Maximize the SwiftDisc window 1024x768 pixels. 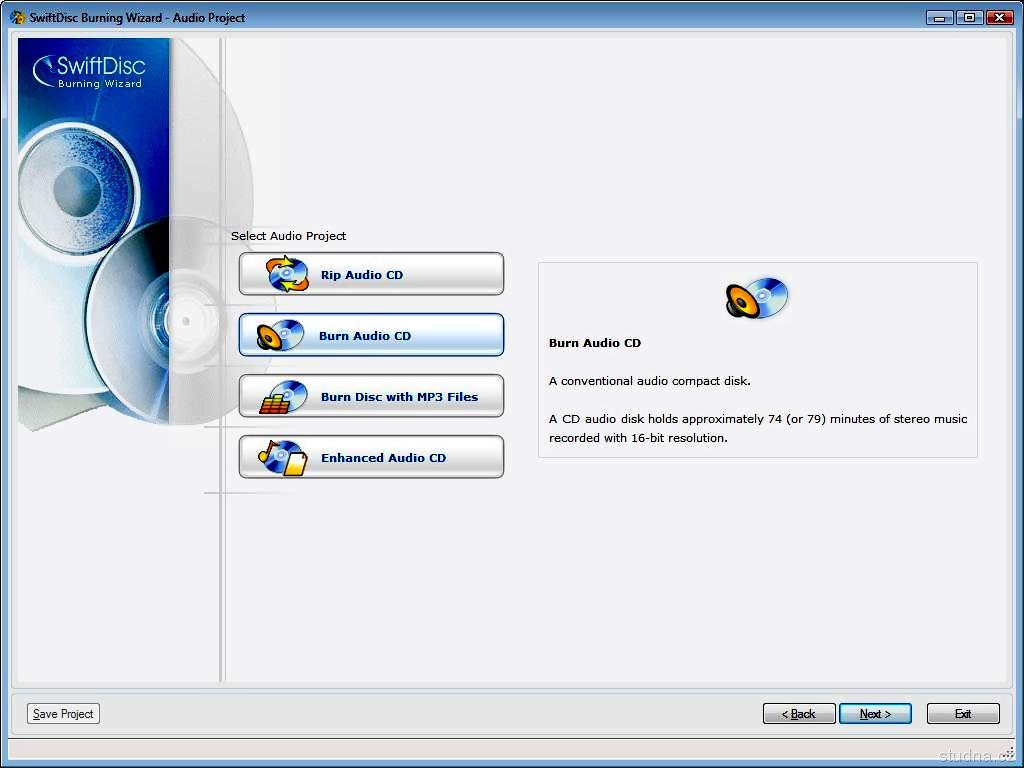pos(970,18)
